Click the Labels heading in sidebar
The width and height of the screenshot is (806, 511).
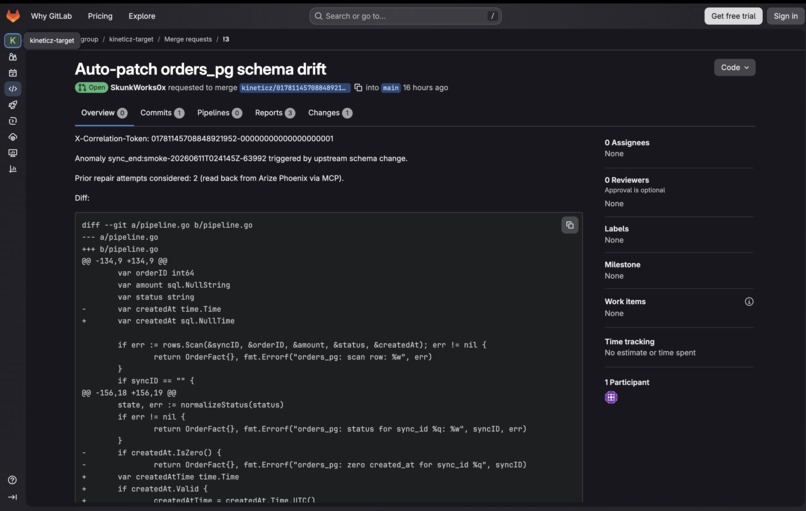(616, 229)
